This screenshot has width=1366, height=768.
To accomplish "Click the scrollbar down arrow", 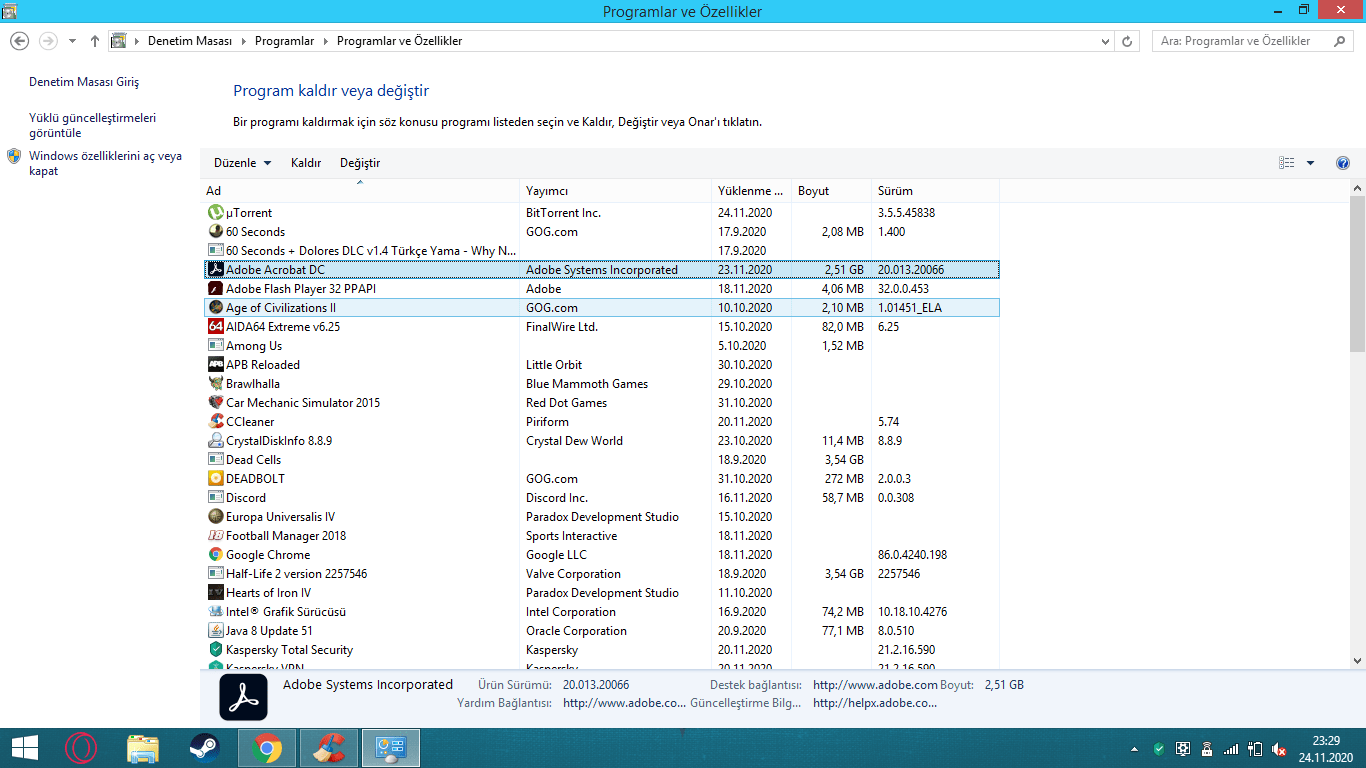I will [x=1357, y=660].
